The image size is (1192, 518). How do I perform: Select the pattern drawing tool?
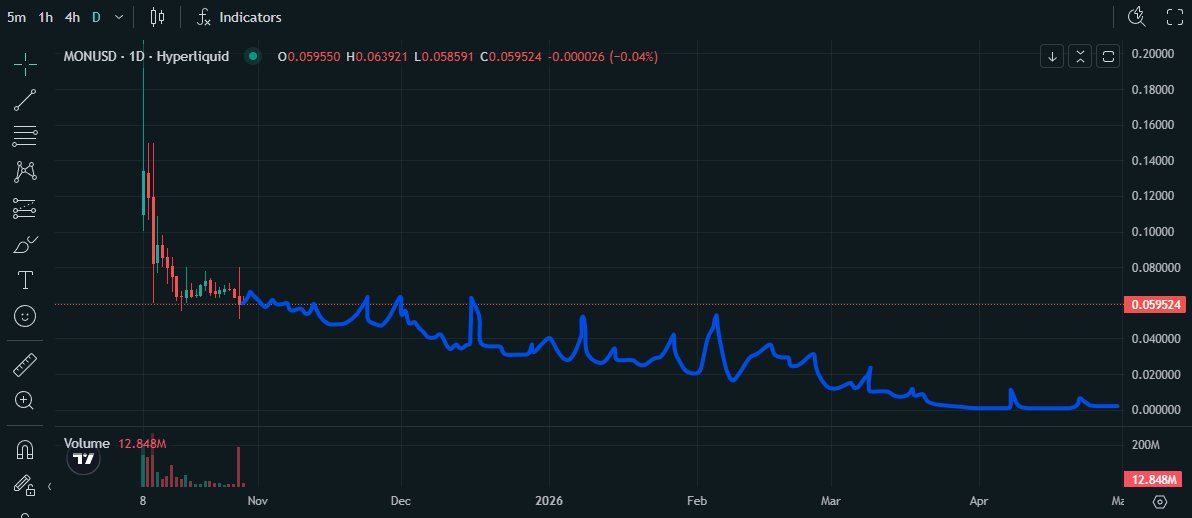point(25,172)
